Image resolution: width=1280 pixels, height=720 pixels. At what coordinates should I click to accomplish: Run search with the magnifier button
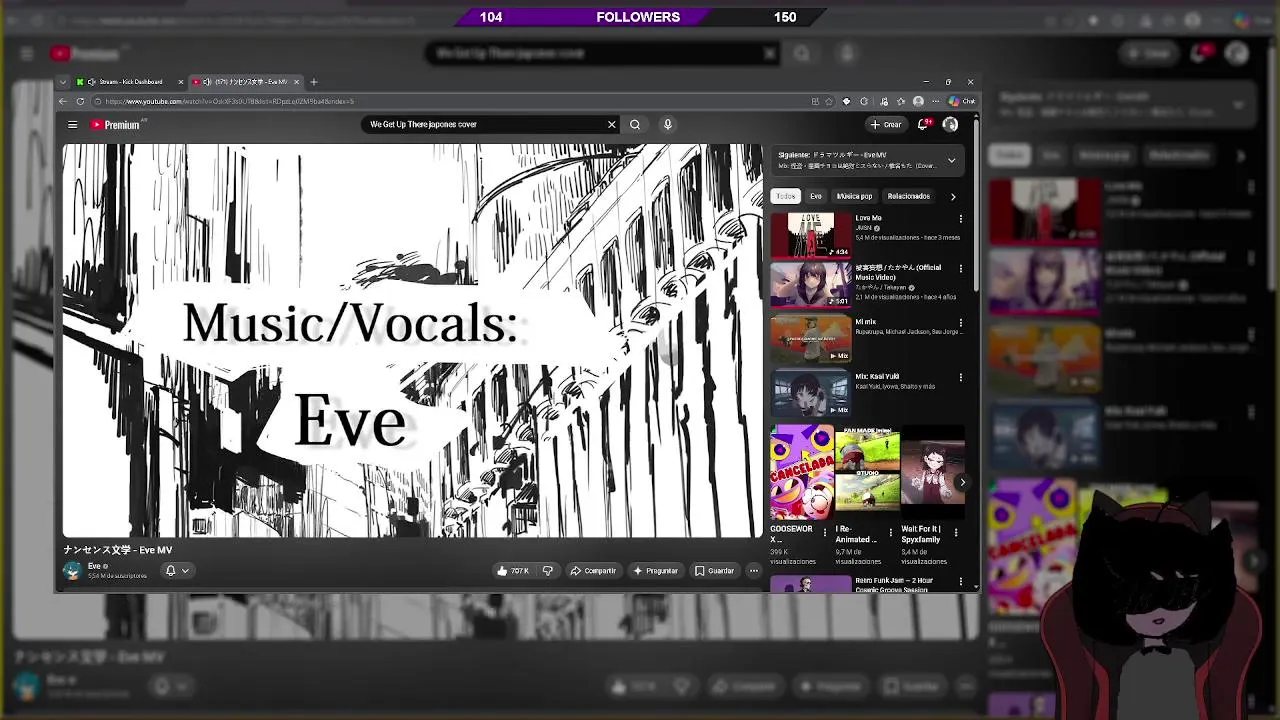click(635, 124)
